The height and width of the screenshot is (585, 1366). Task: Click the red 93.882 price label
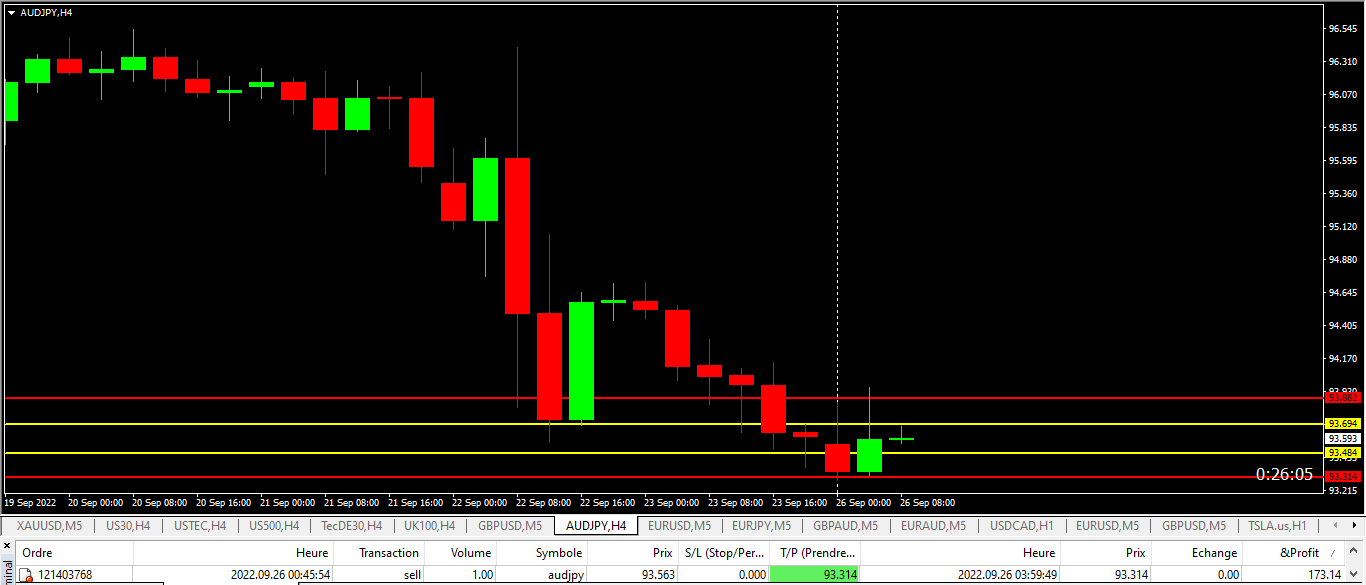tap(1343, 398)
